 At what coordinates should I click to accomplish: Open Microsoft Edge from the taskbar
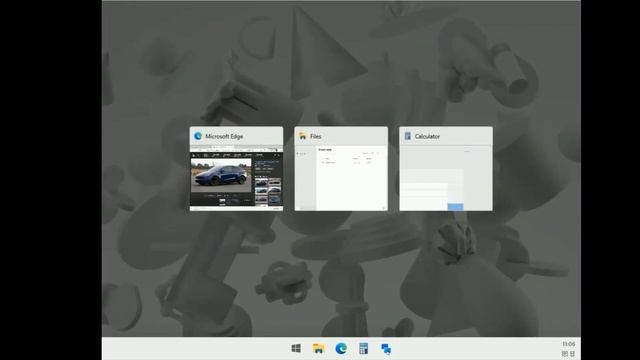[341, 348]
